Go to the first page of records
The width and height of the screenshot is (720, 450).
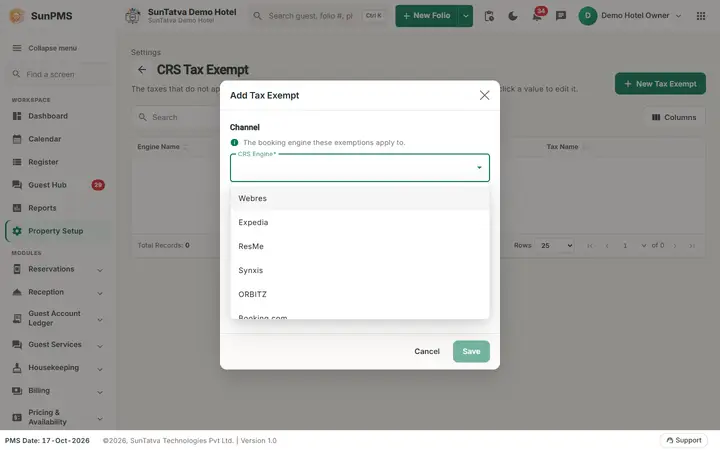click(x=590, y=246)
